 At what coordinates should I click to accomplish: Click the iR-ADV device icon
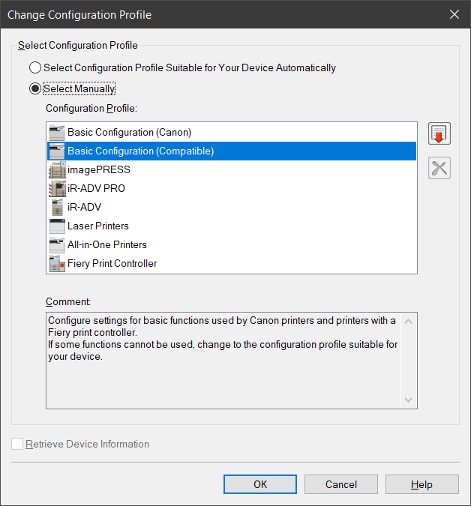[x=57, y=207]
